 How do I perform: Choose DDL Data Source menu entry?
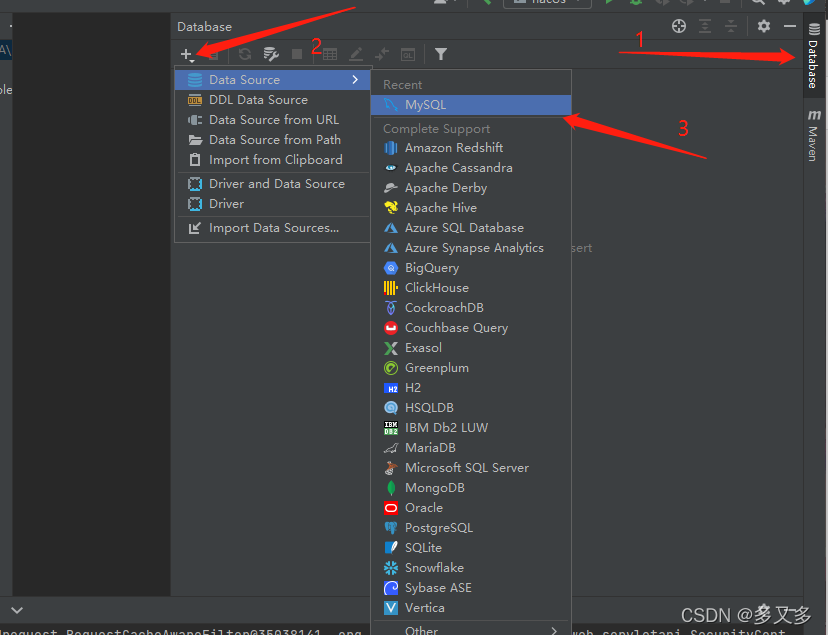272,100
